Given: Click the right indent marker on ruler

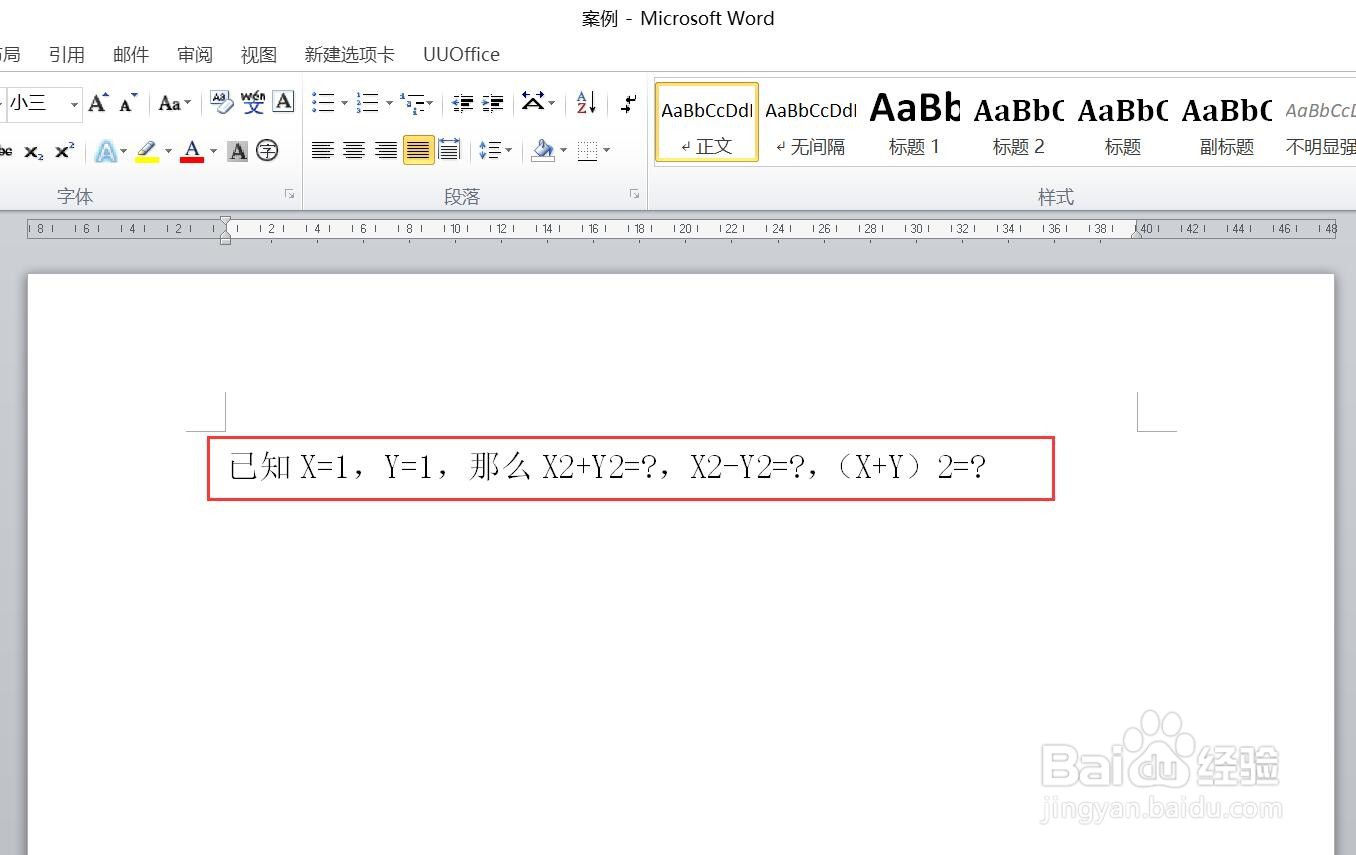Looking at the screenshot, I should [x=1137, y=233].
